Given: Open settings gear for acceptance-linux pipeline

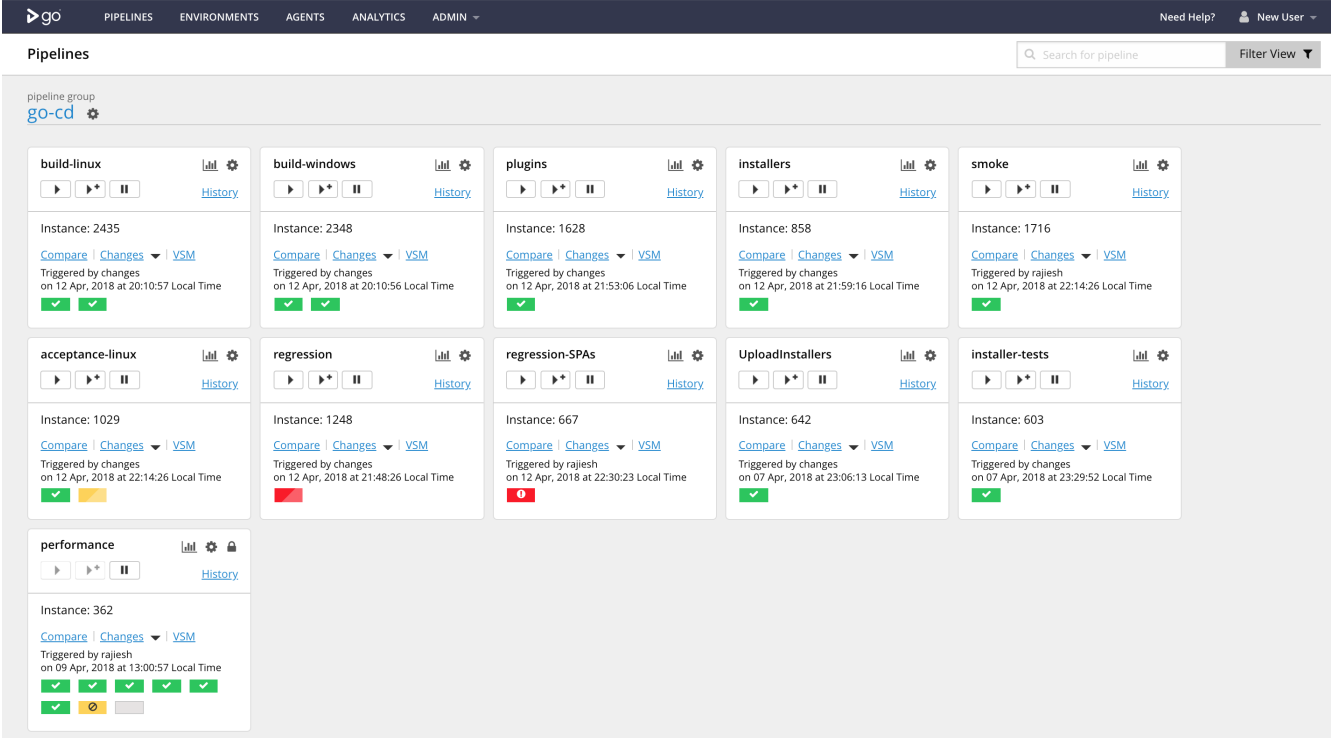Looking at the screenshot, I should click(232, 355).
